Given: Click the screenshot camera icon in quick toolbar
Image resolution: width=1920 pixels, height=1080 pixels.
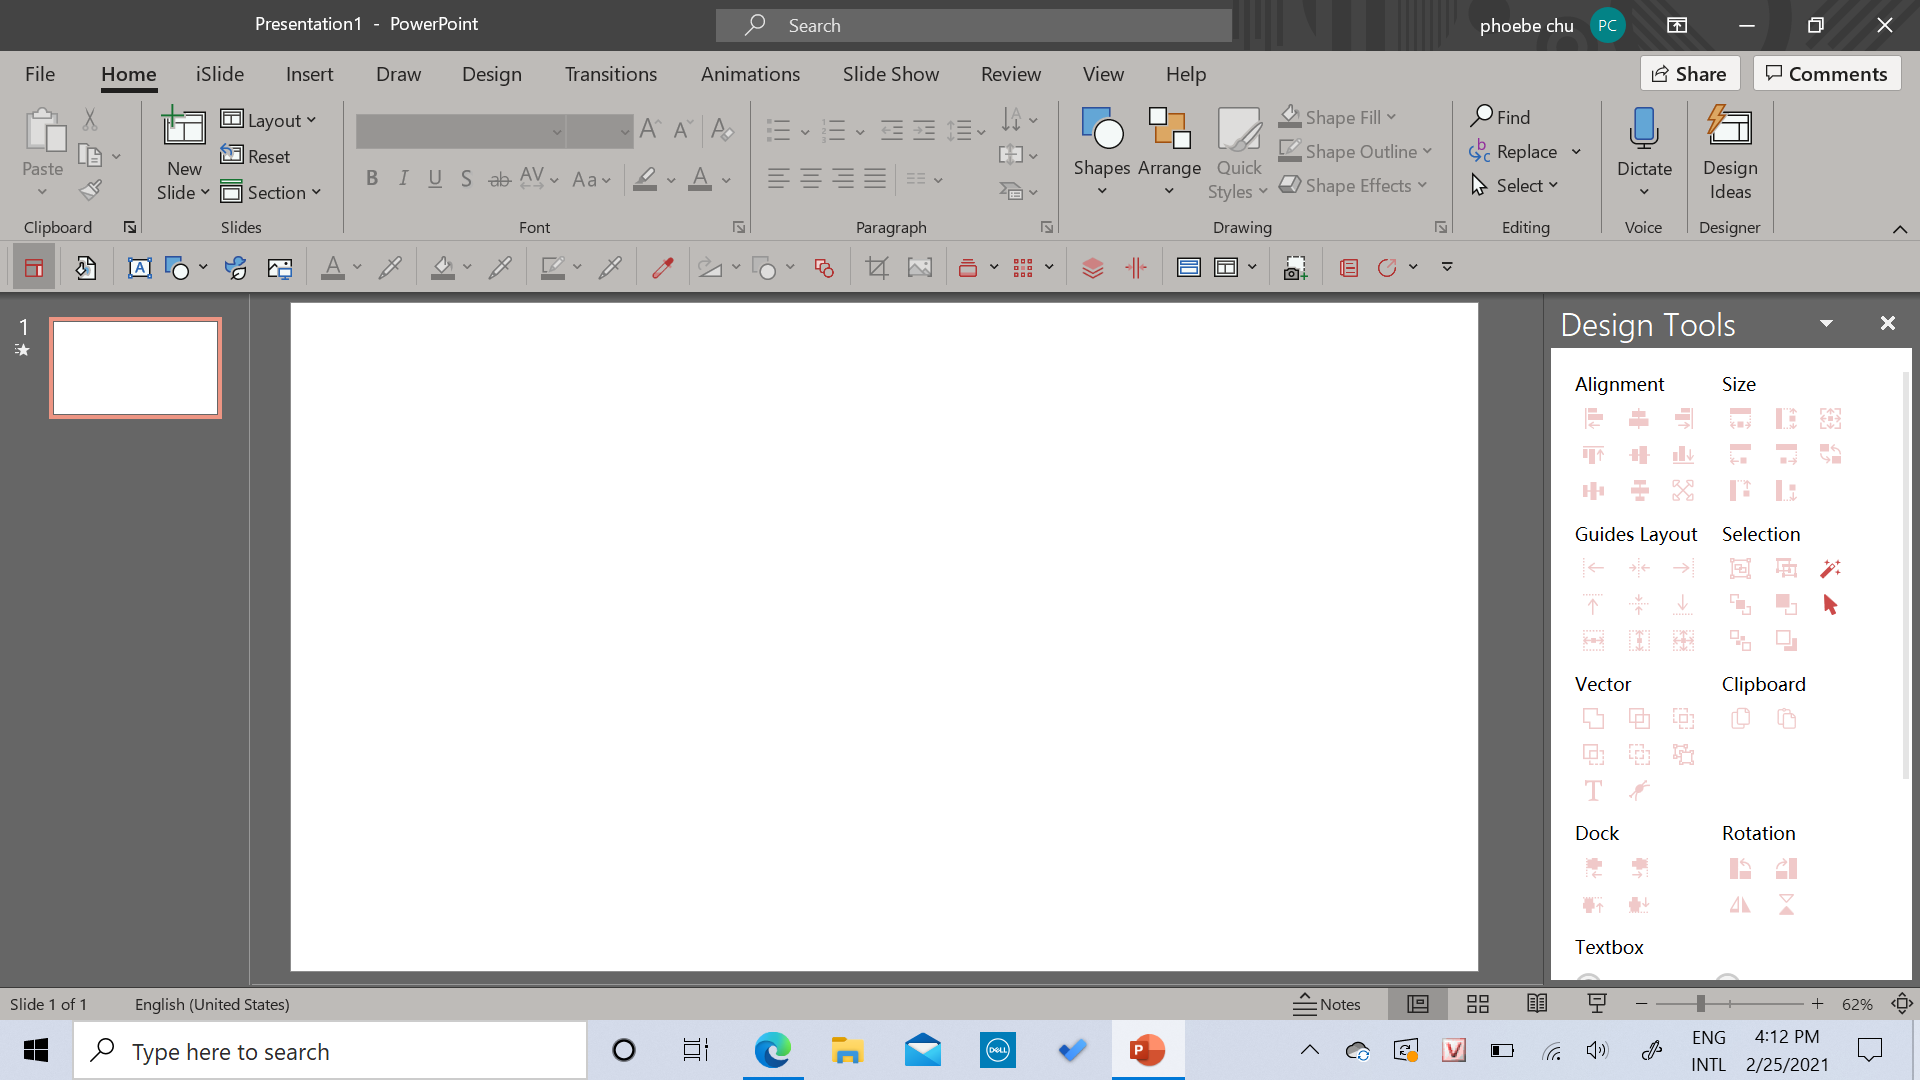Looking at the screenshot, I should coord(1296,268).
